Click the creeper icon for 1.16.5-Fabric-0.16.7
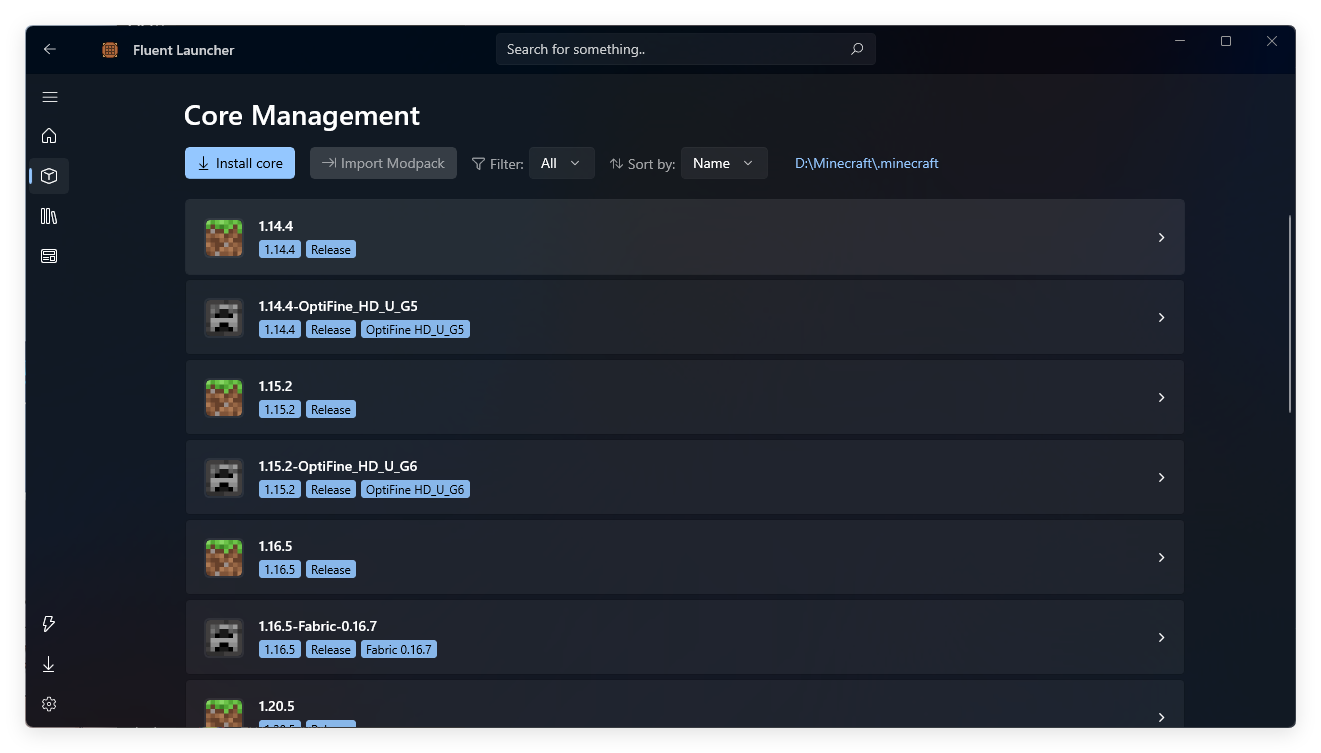 [224, 637]
